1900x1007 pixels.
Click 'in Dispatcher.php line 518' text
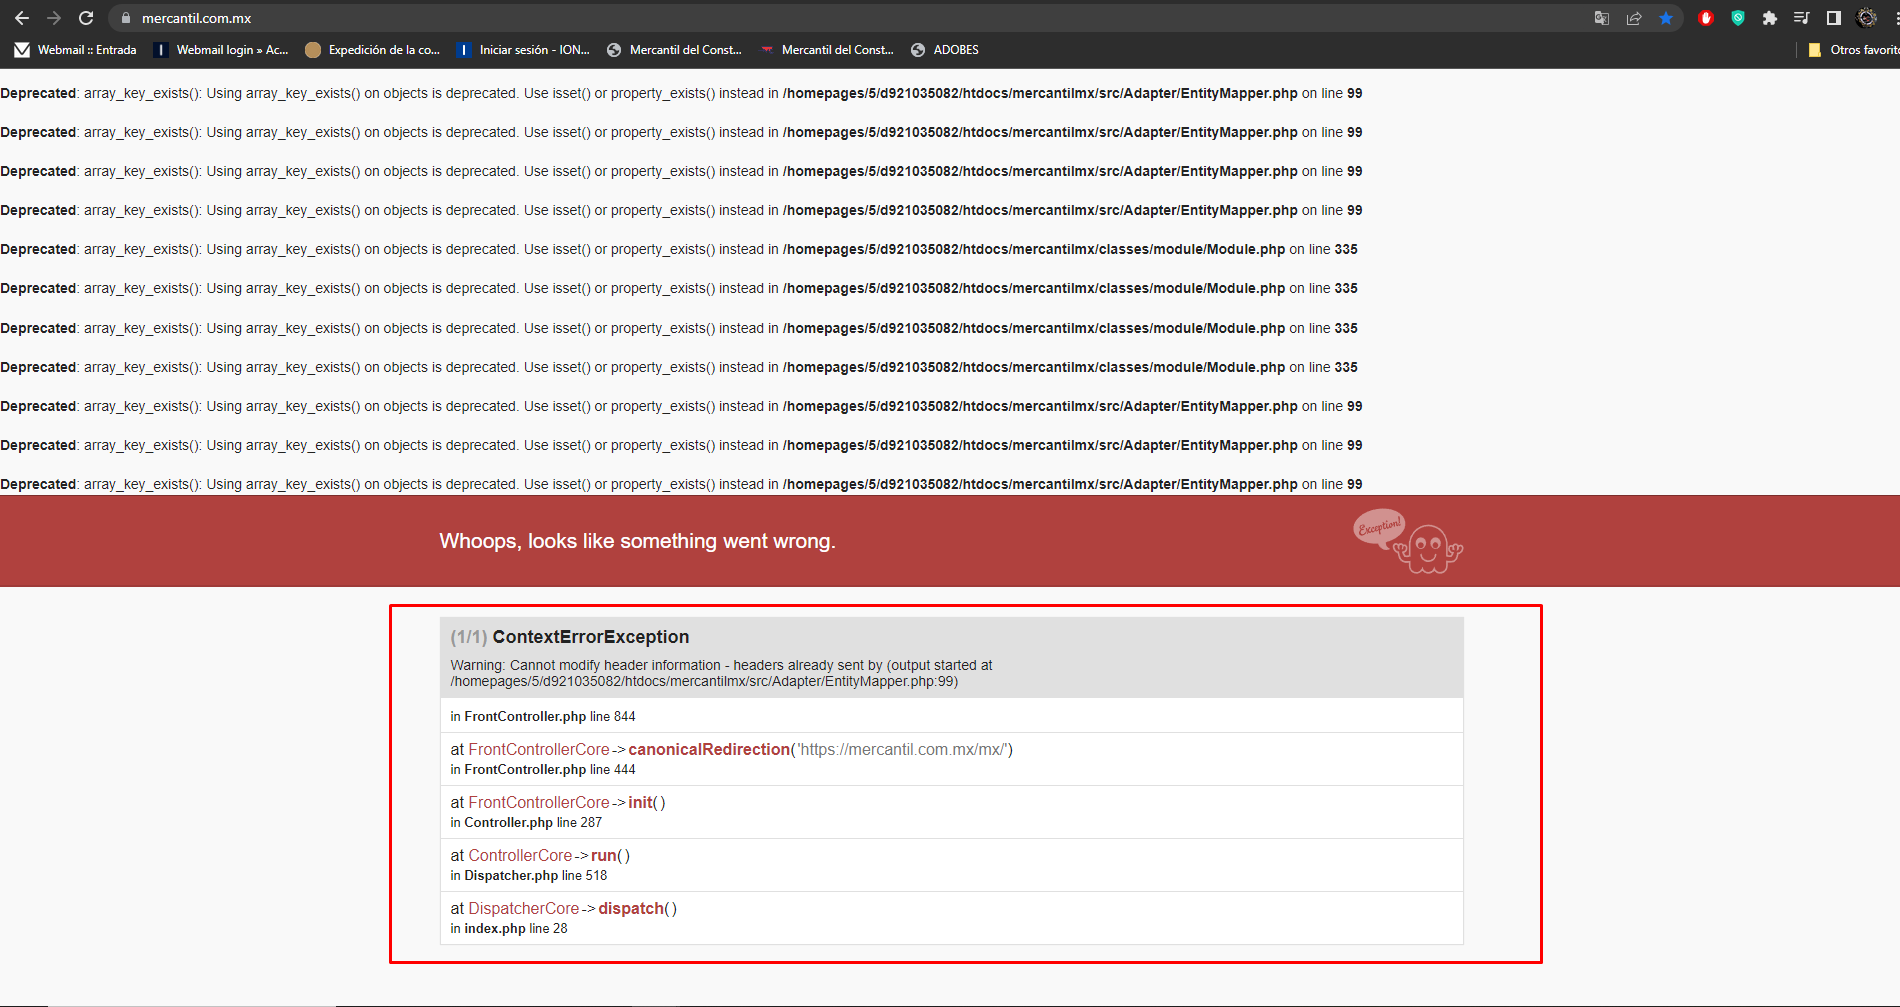tap(529, 875)
